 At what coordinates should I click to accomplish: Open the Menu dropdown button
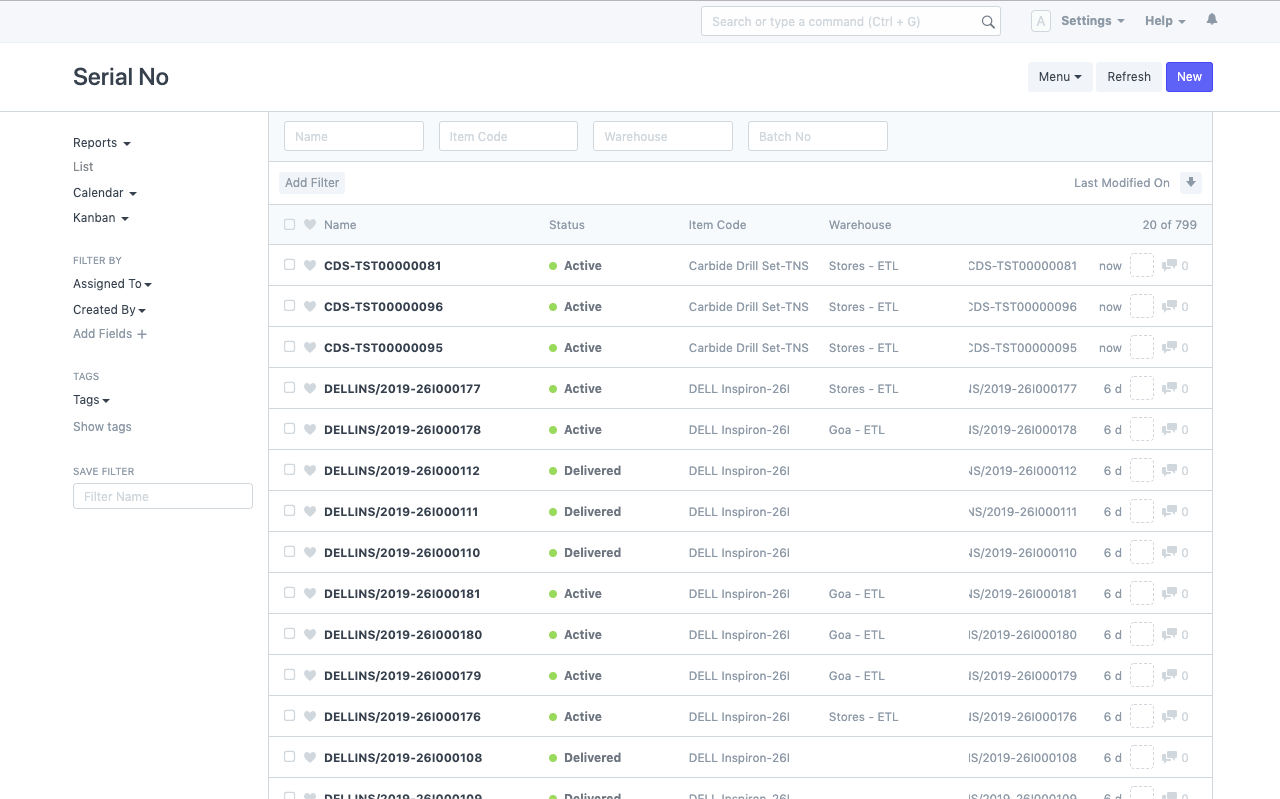click(1060, 77)
